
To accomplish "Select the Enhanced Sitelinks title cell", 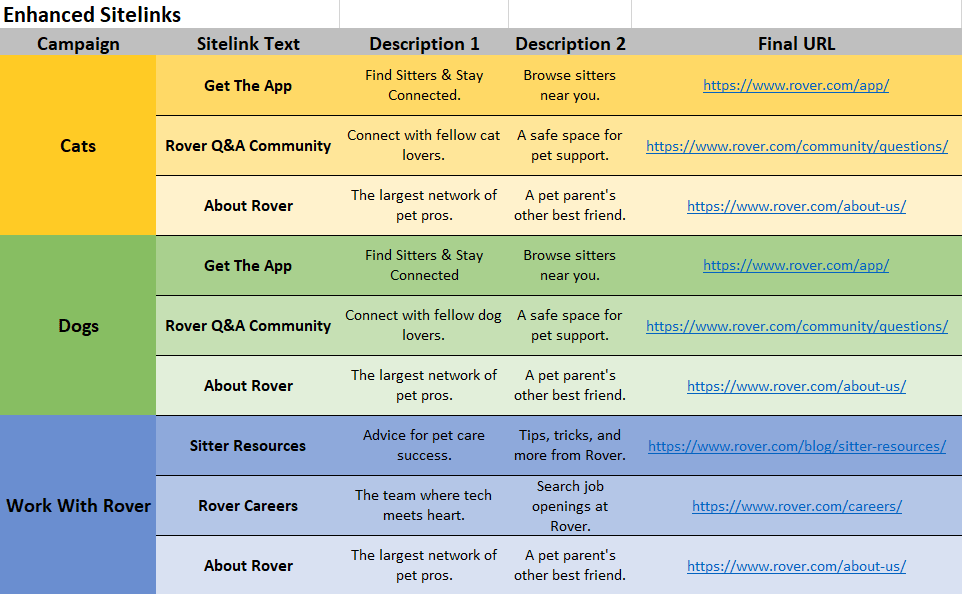I will [93, 15].
